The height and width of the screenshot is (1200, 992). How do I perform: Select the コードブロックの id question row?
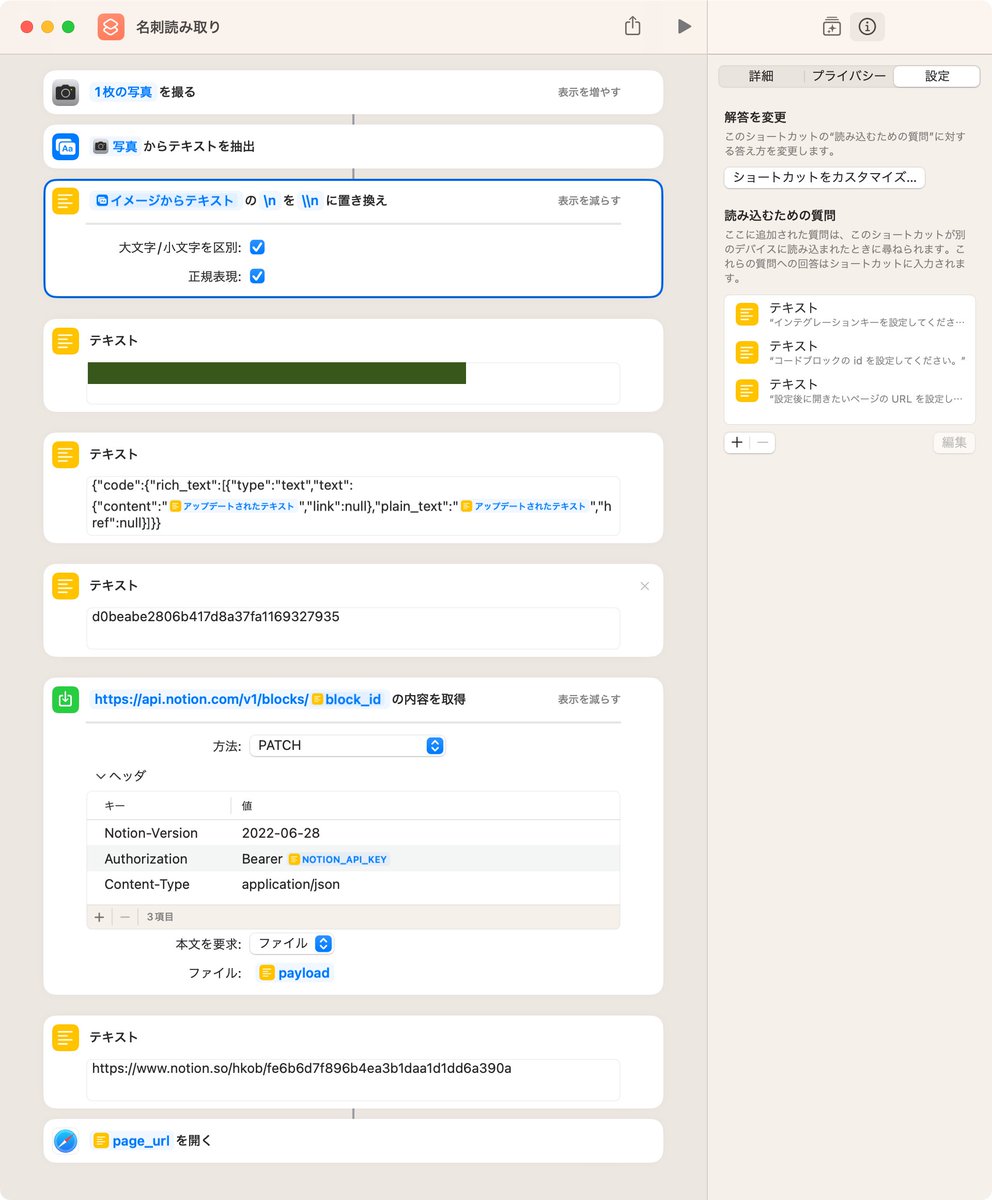point(849,352)
